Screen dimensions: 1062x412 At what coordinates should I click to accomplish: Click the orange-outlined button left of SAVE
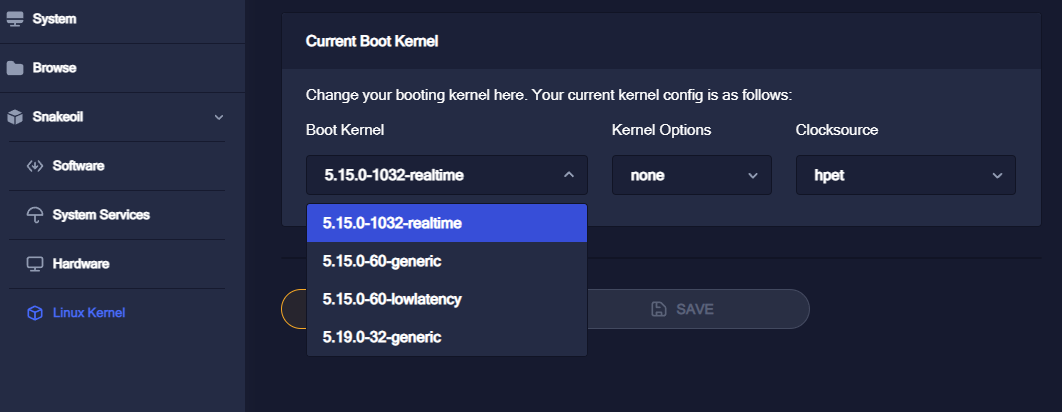(x=293, y=309)
